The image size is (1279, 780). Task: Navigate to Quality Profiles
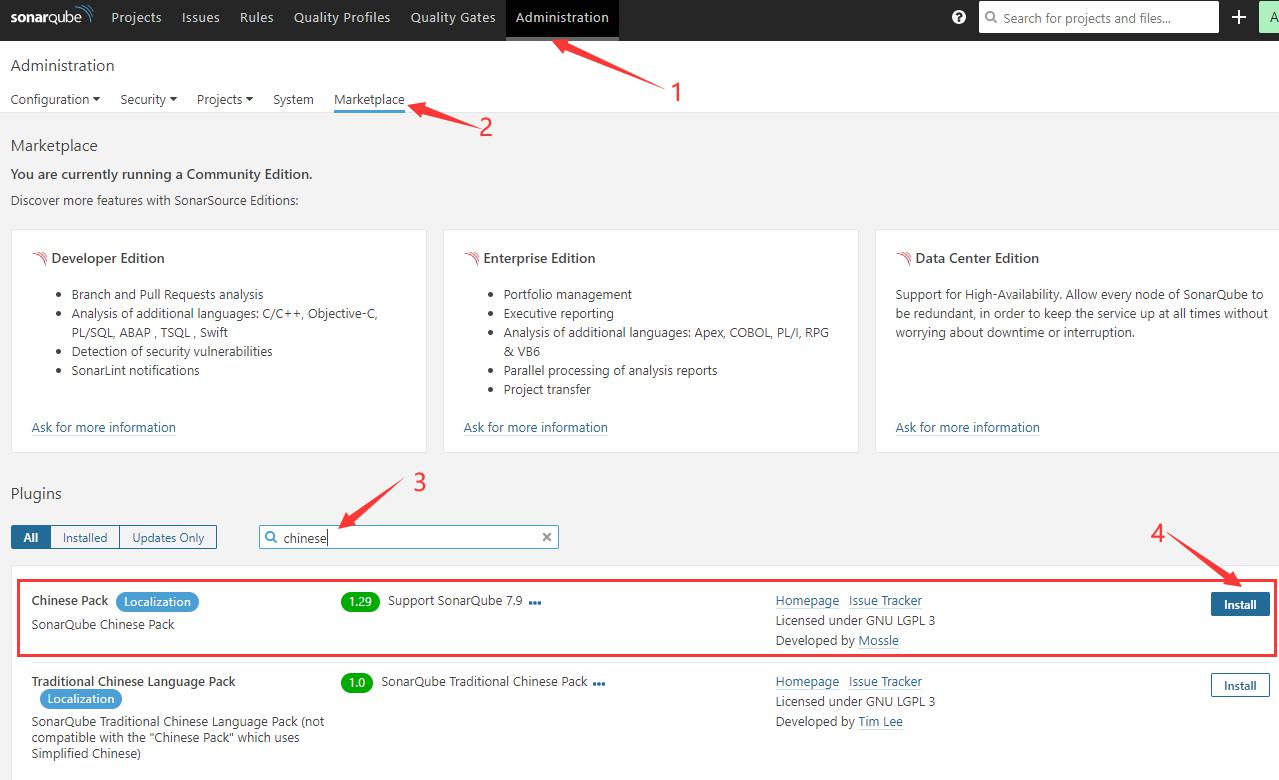(342, 17)
